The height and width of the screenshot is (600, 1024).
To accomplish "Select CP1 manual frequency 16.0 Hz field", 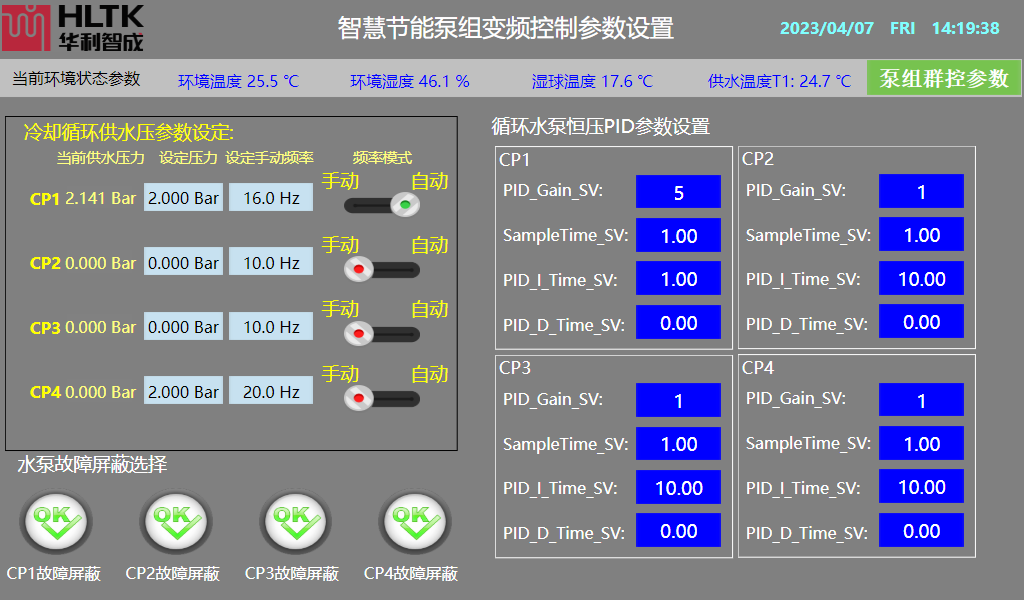I will click(271, 198).
